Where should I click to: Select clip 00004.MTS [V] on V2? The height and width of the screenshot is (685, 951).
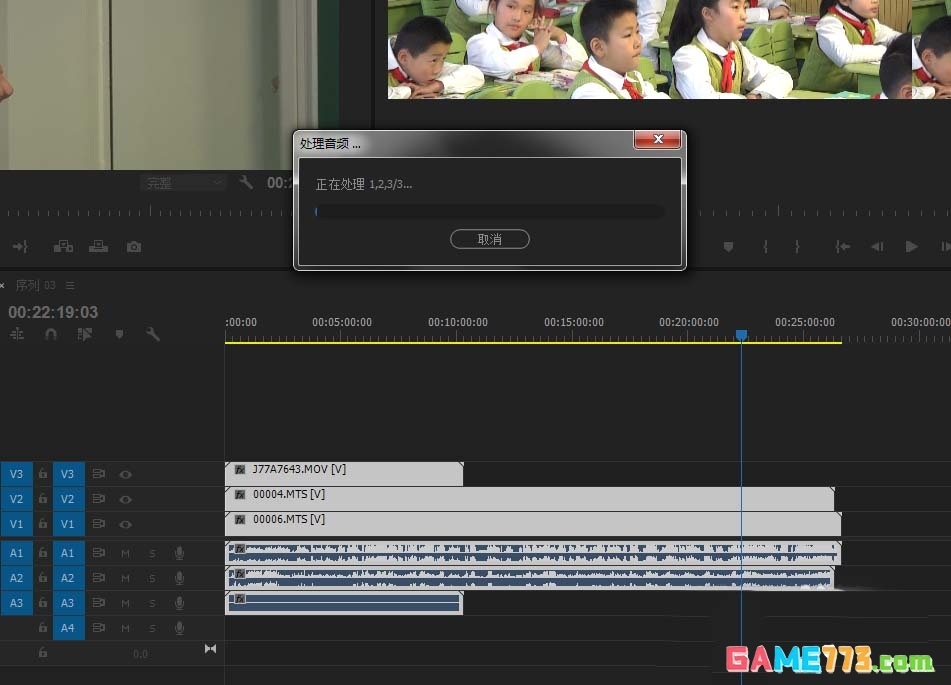(529, 499)
